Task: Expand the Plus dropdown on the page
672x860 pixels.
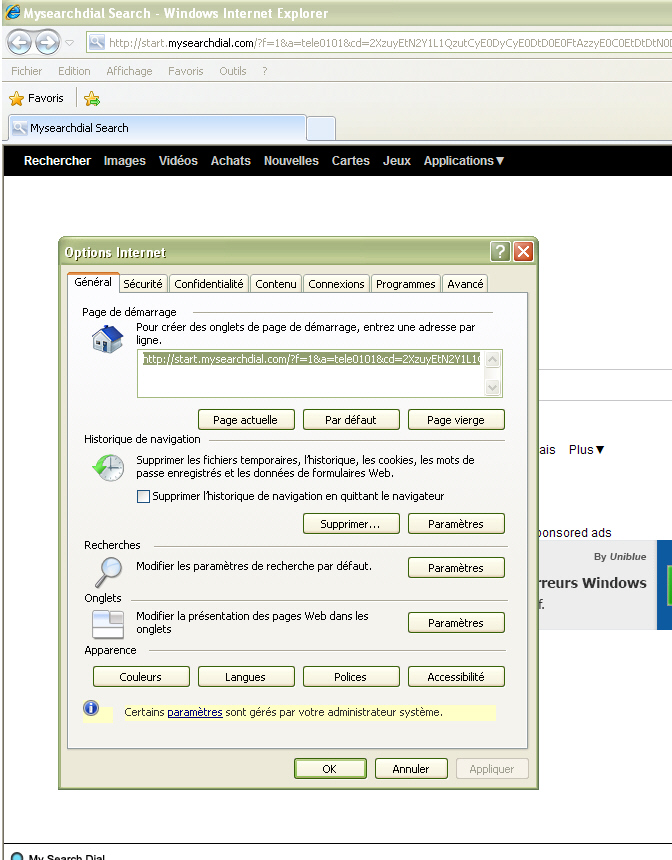Action: click(586, 450)
